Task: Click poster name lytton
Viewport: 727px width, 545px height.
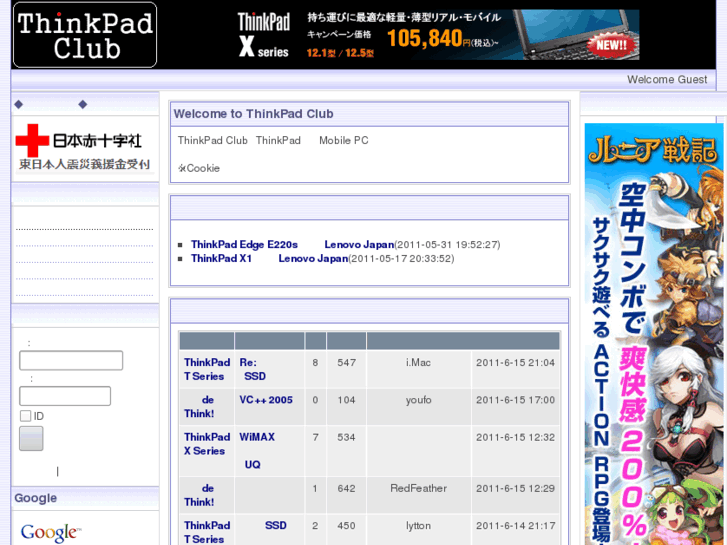Action: coord(418,526)
